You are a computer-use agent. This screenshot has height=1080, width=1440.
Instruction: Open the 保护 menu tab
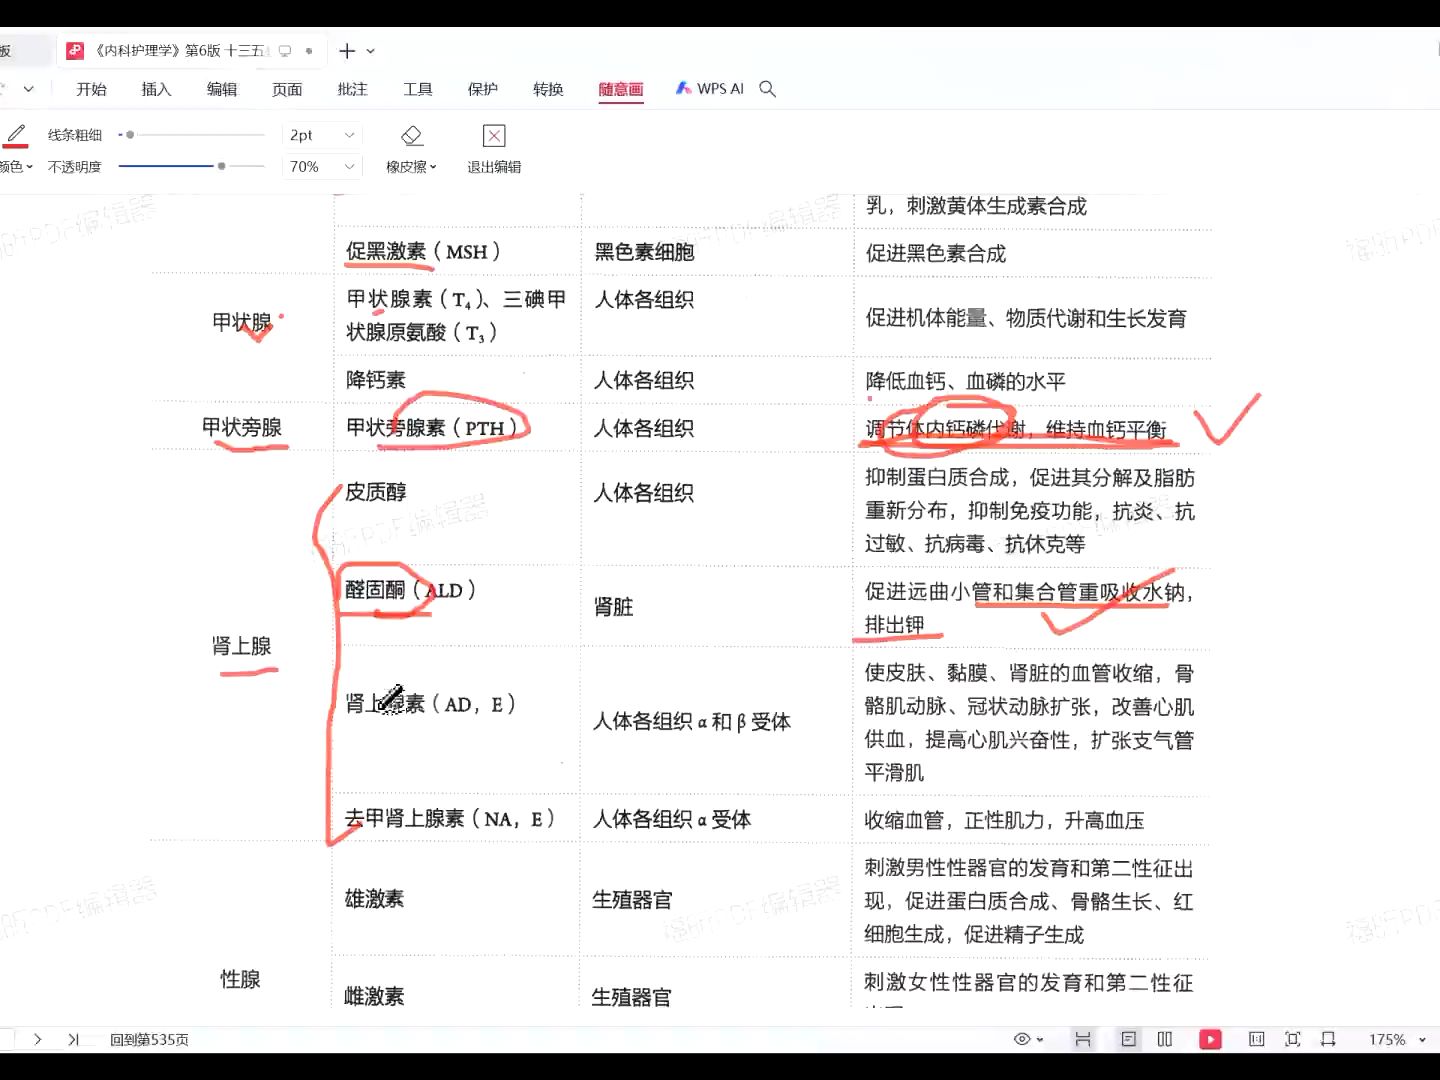[x=483, y=89]
